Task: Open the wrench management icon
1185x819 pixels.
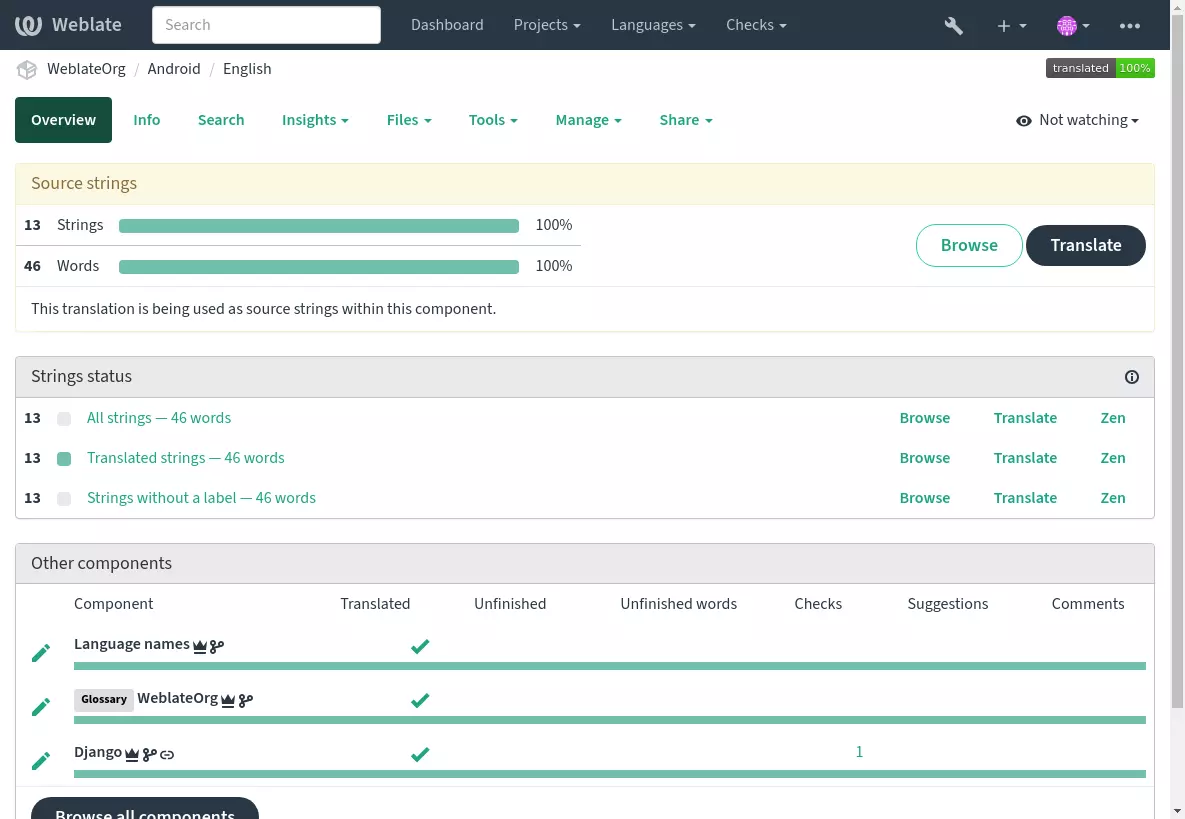Action: coord(954,26)
